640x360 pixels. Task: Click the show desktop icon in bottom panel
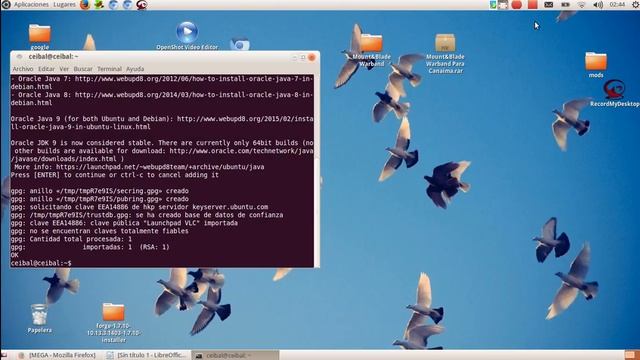coord(4,355)
